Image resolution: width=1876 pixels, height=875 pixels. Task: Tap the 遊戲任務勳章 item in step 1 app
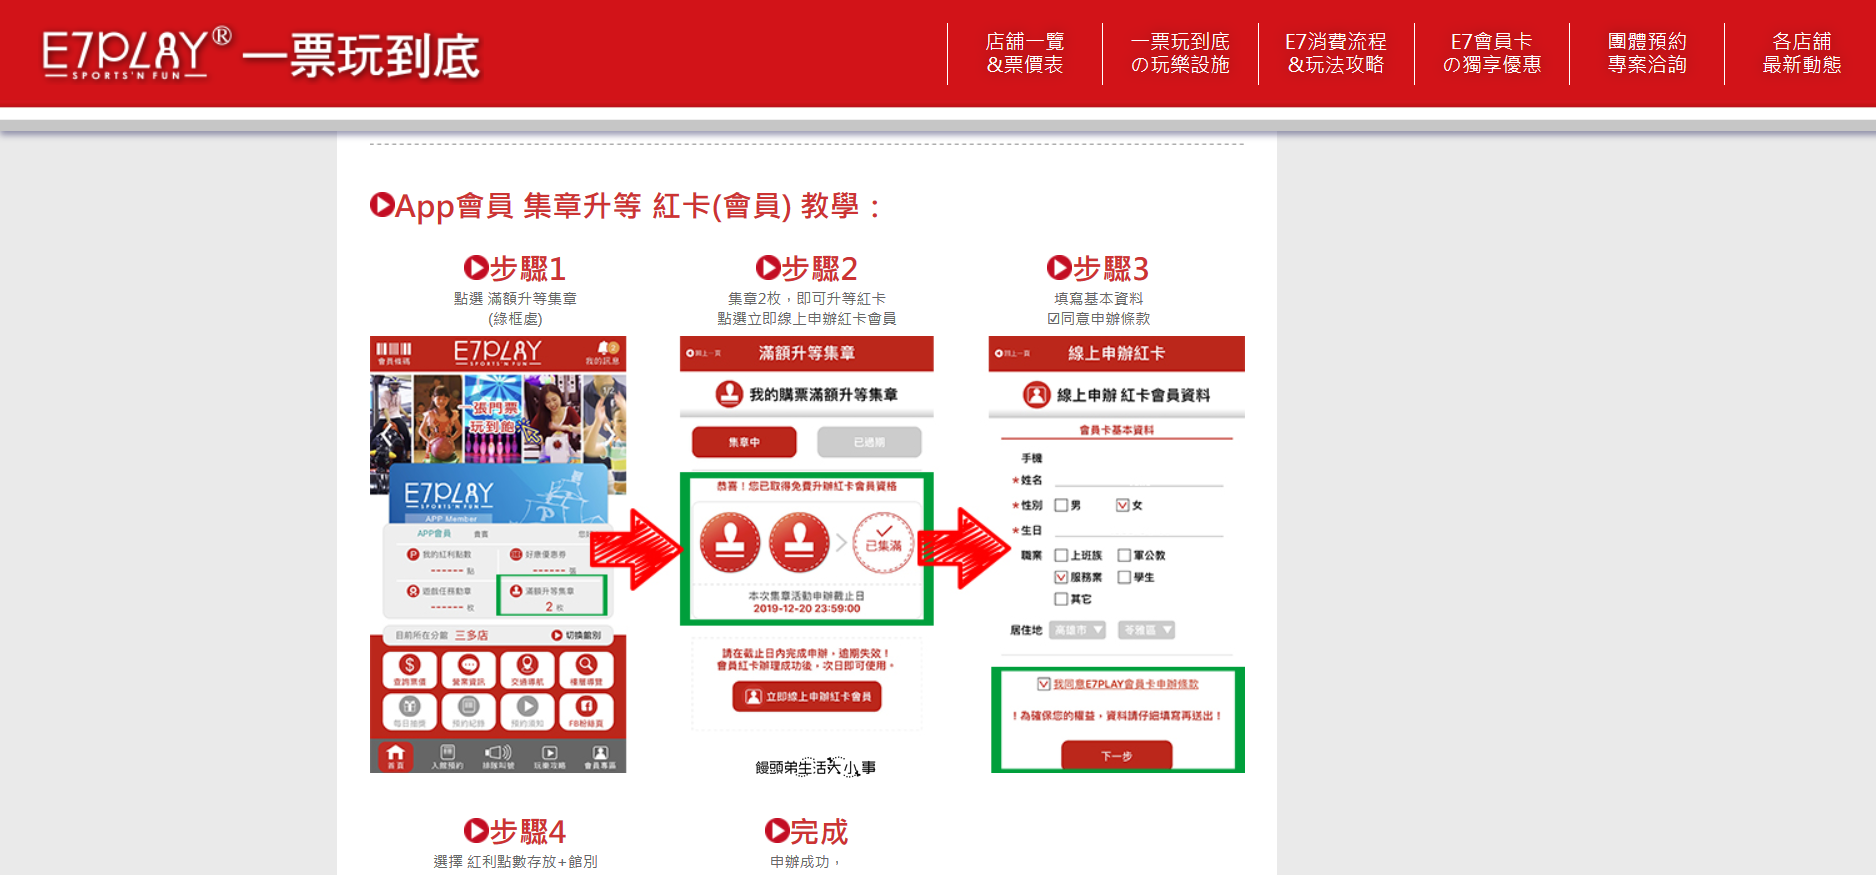[x=441, y=598]
